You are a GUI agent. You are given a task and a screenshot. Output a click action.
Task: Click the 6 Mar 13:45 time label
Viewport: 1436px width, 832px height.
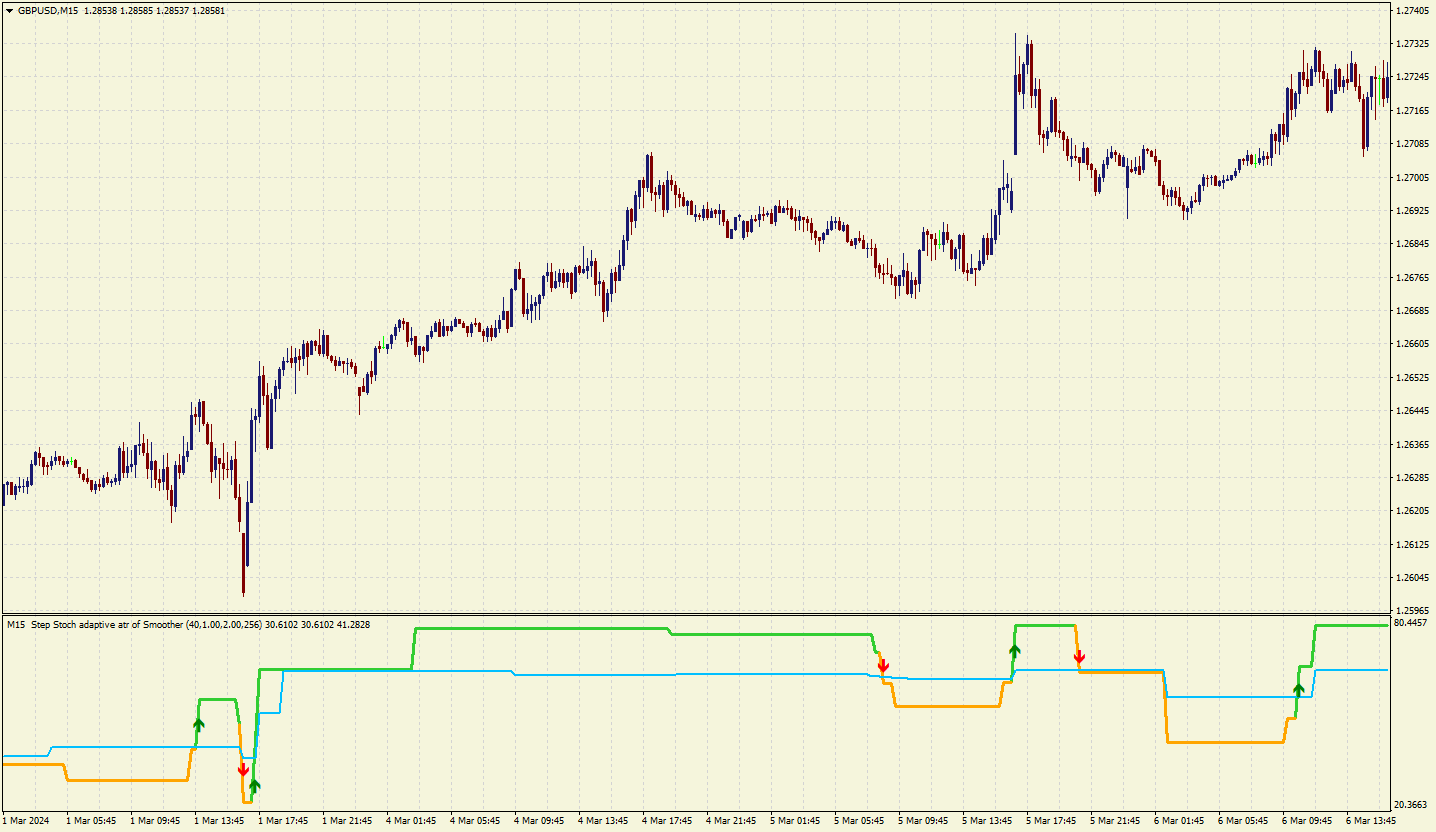point(1369,821)
